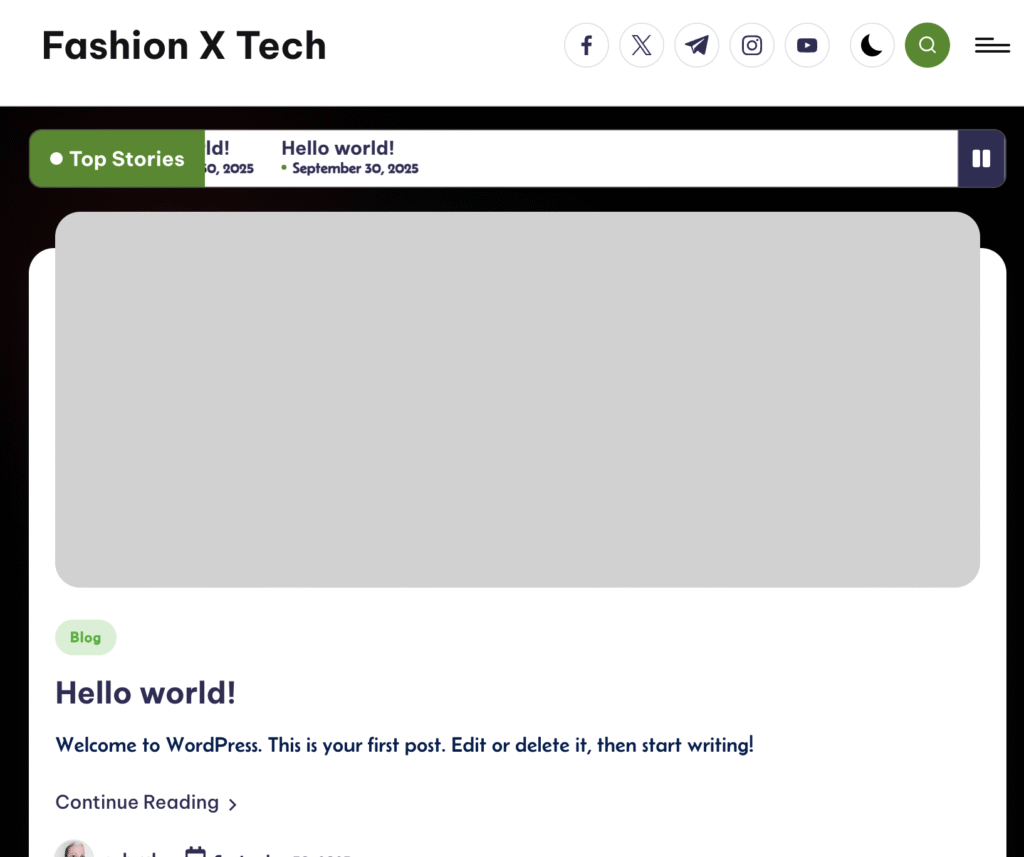Select the Blog category tag
This screenshot has height=857, width=1024.
[x=85, y=637]
